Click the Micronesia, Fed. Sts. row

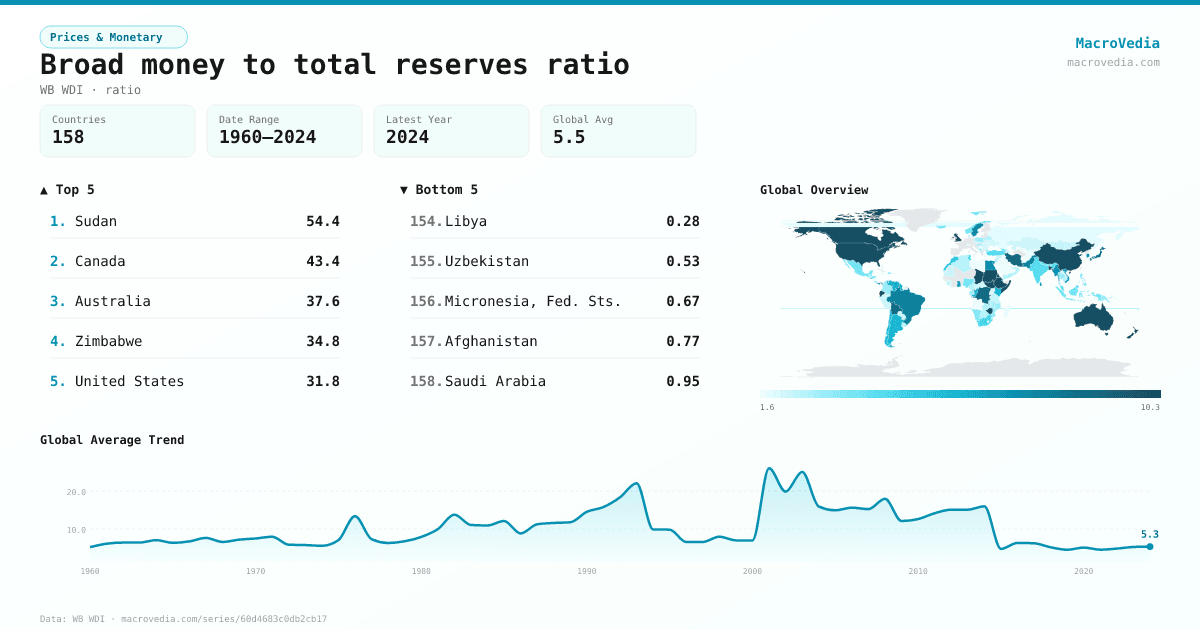pos(554,301)
